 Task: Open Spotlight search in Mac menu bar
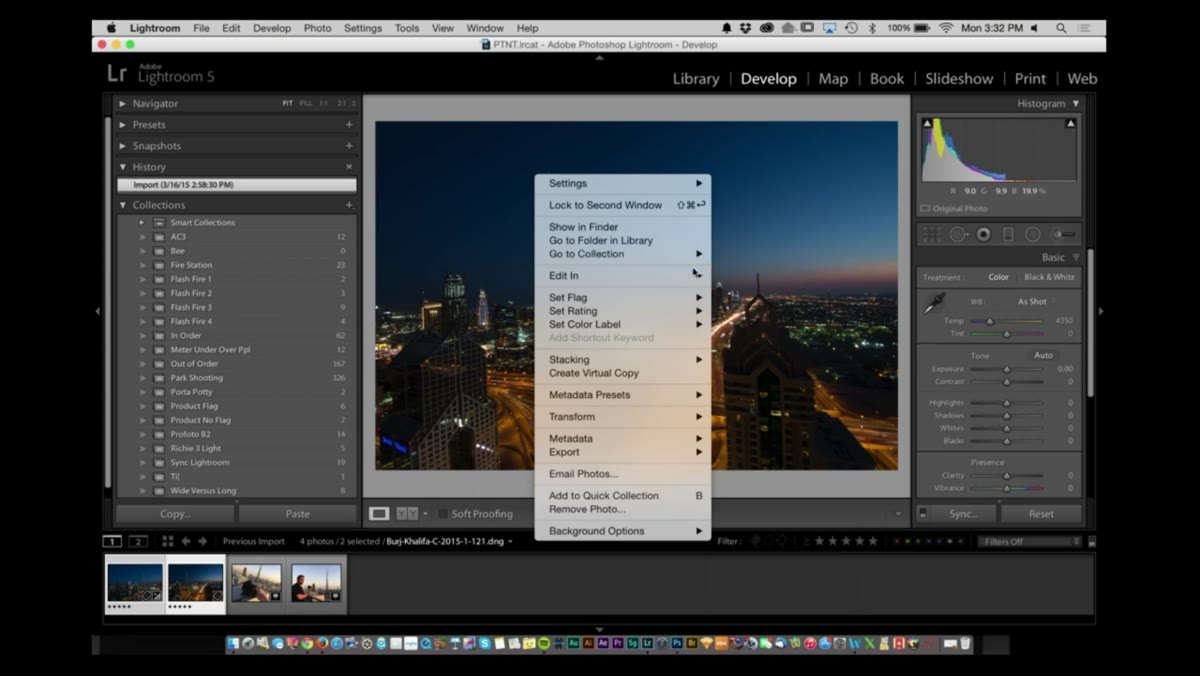tap(1061, 28)
